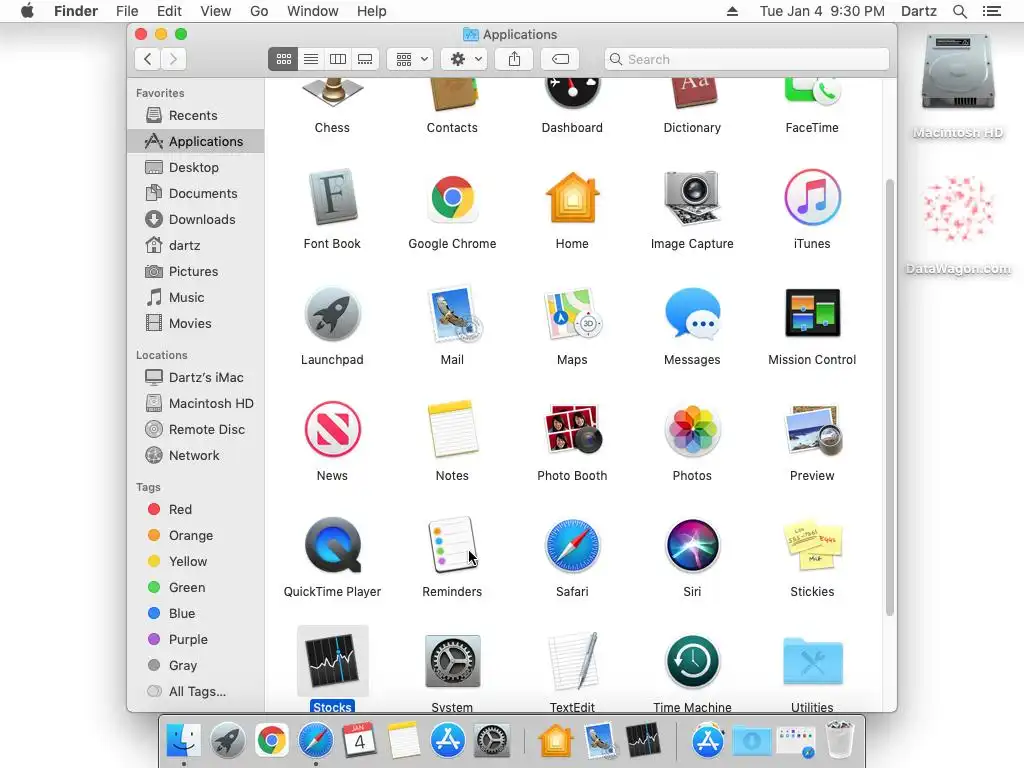Open Safari in Applications window
The image size is (1024, 768).
572,546
